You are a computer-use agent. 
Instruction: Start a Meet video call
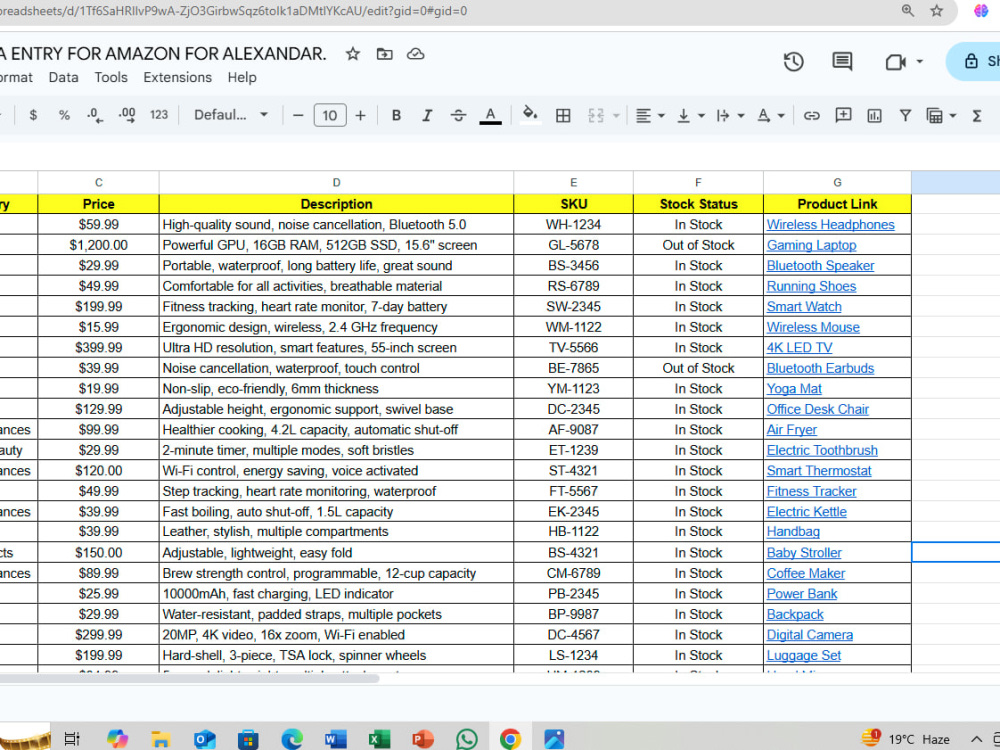pos(895,62)
